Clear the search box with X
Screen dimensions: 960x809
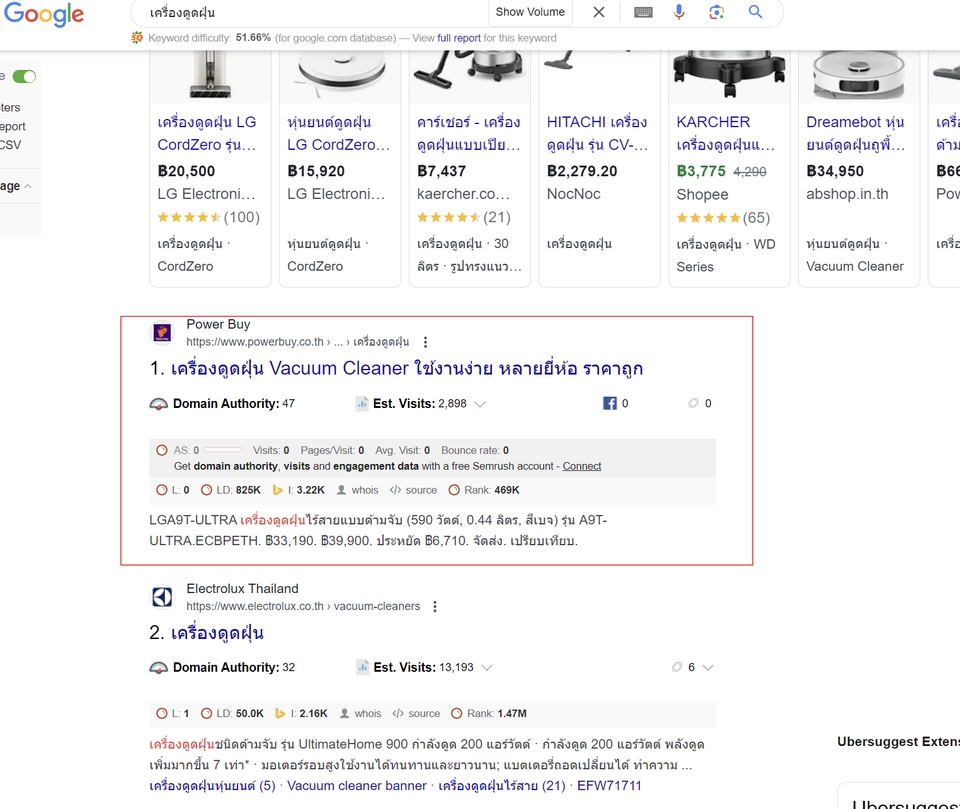pyautogui.click(x=599, y=12)
